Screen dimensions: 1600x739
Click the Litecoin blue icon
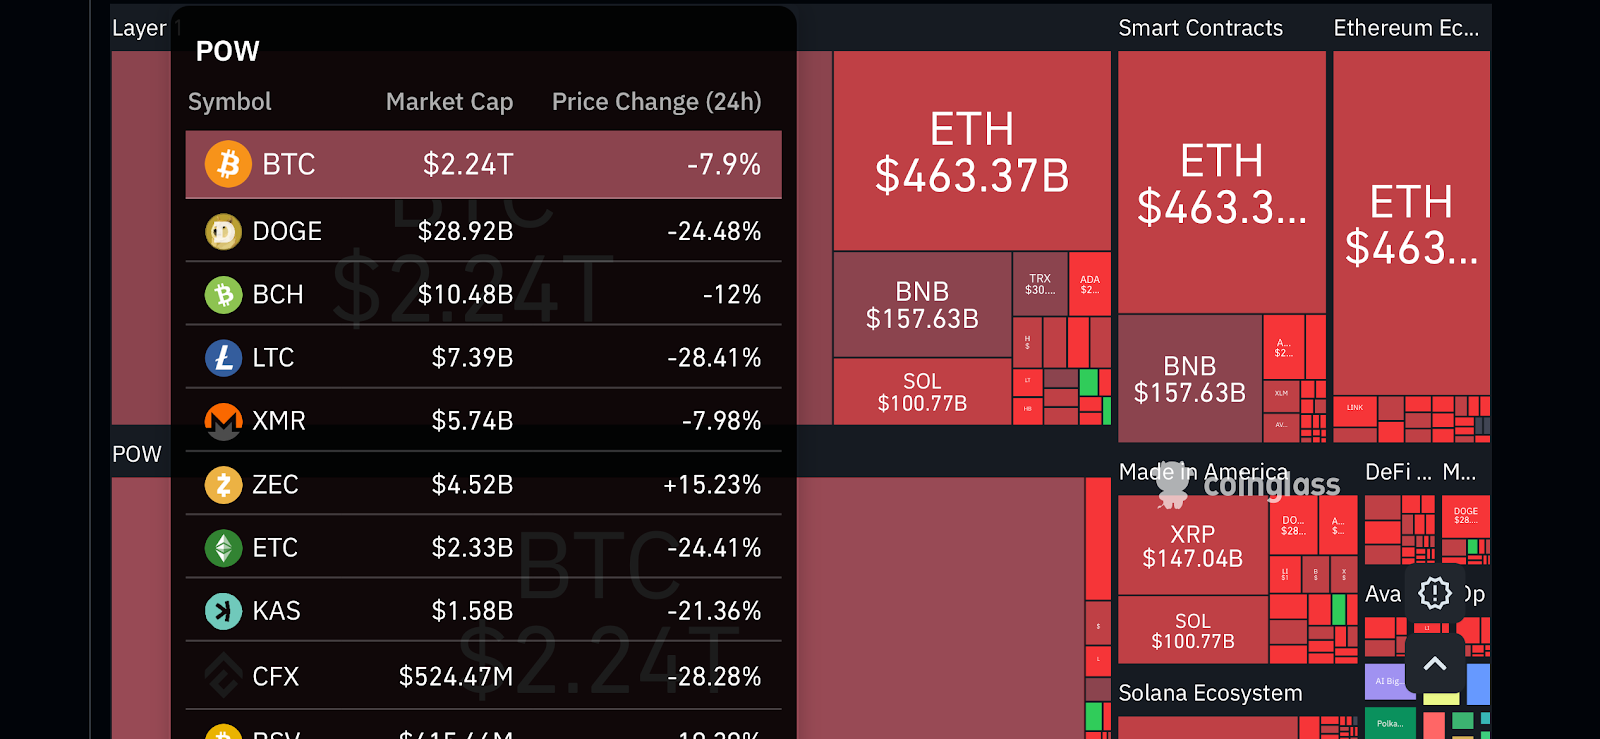[x=223, y=358]
